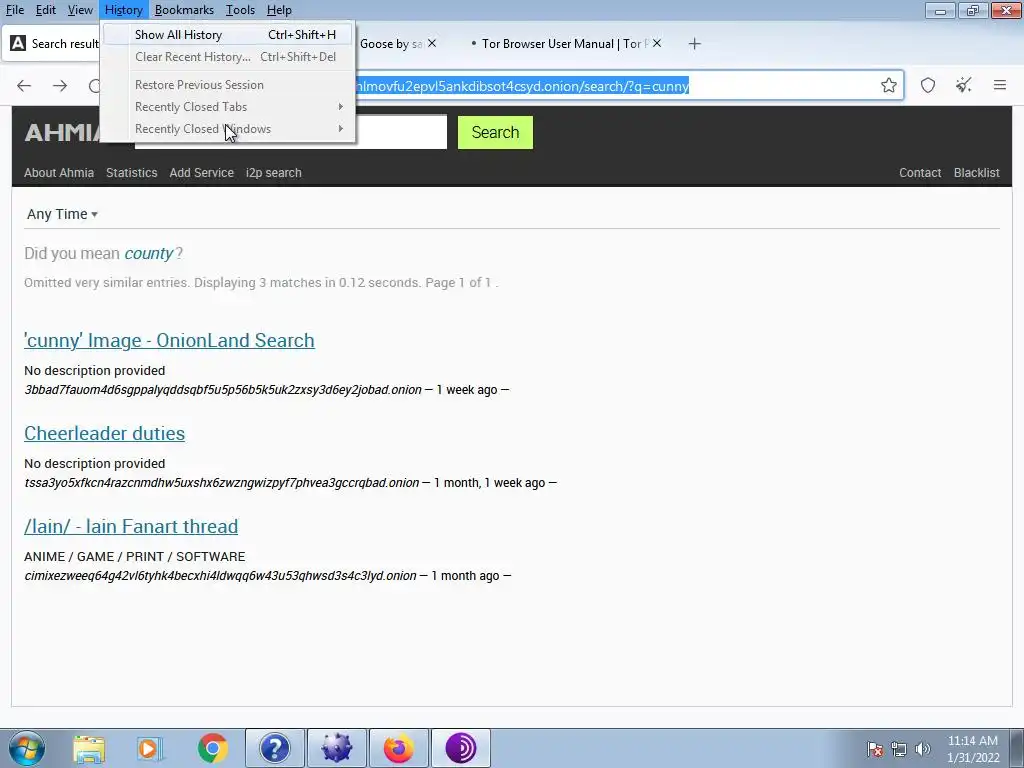Choose Restore Previous Session
This screenshot has width=1024, height=768.
pos(228,85)
